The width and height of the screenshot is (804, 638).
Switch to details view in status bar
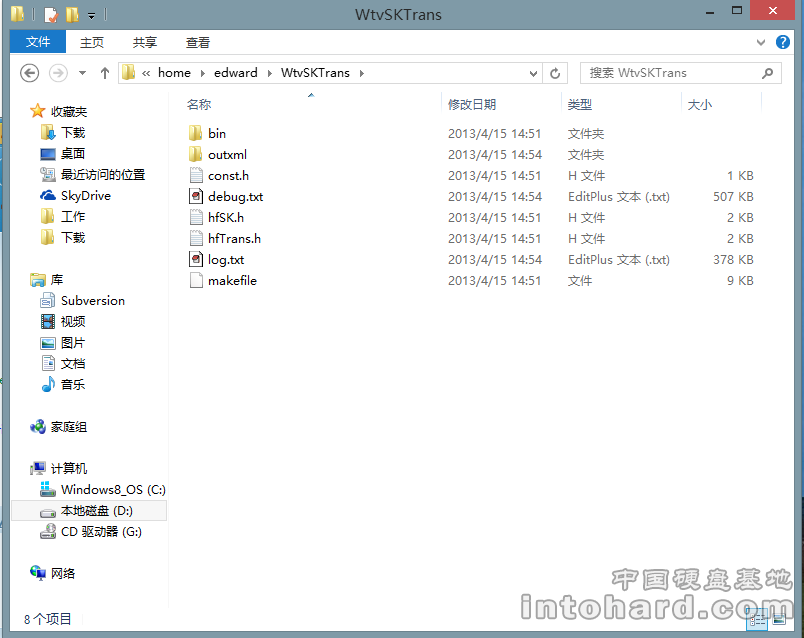(x=758, y=620)
